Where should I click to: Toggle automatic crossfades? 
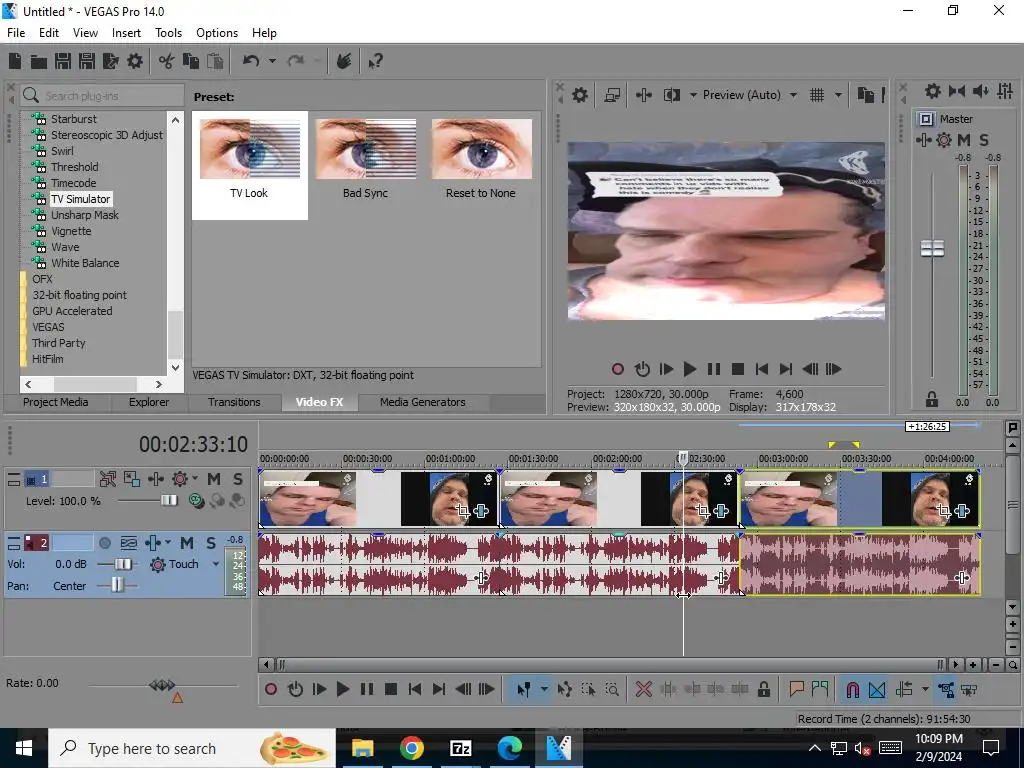tap(877, 689)
